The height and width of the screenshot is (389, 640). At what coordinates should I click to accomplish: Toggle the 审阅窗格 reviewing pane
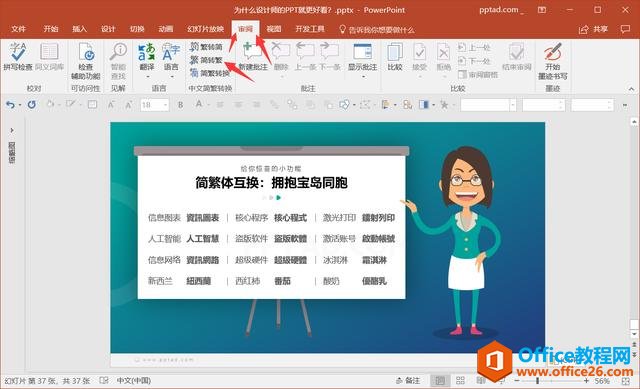point(478,74)
